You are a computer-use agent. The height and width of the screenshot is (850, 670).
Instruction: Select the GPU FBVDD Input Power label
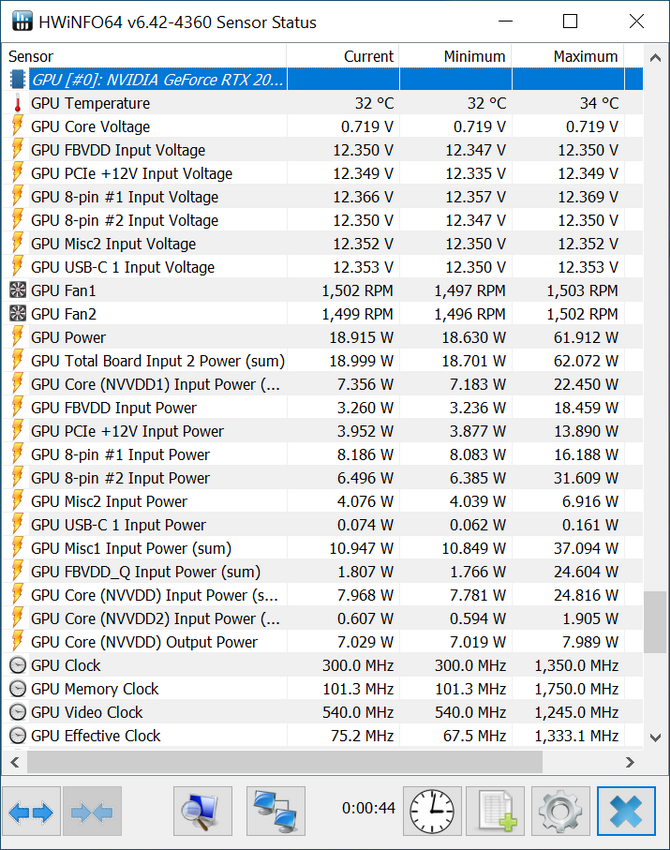pyautogui.click(x=114, y=408)
